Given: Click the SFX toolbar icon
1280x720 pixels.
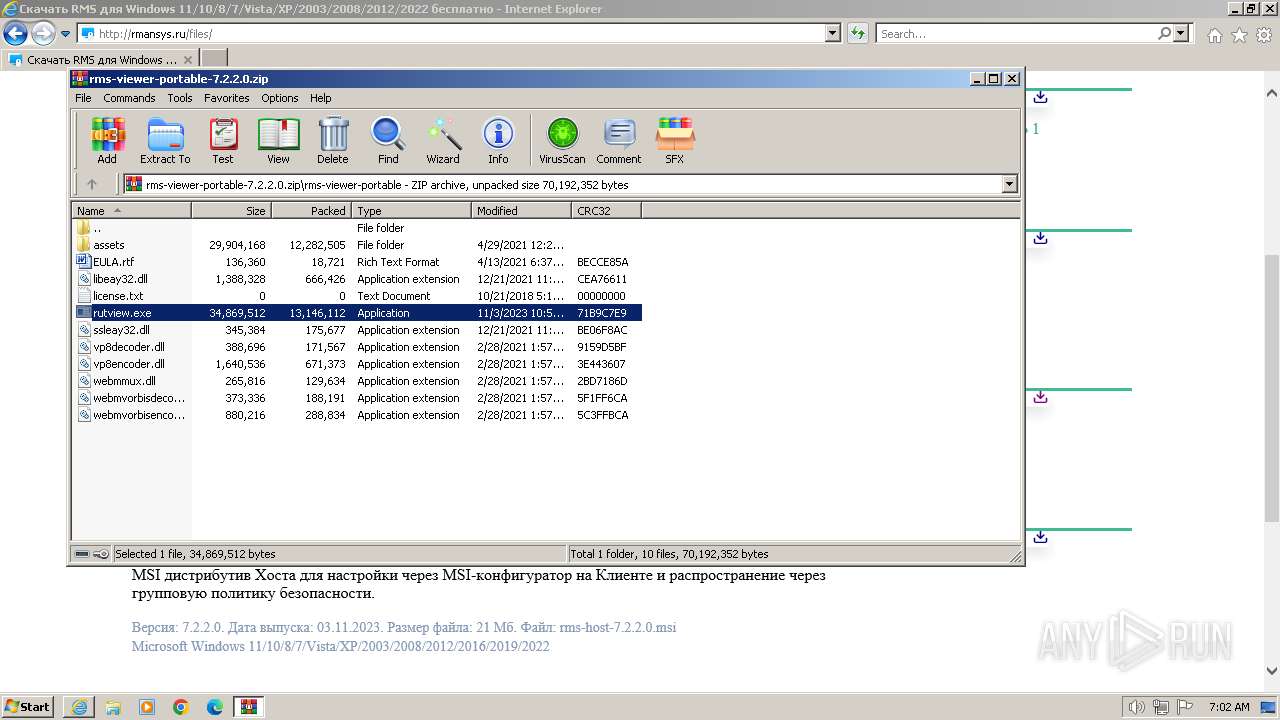Looking at the screenshot, I should tap(675, 140).
